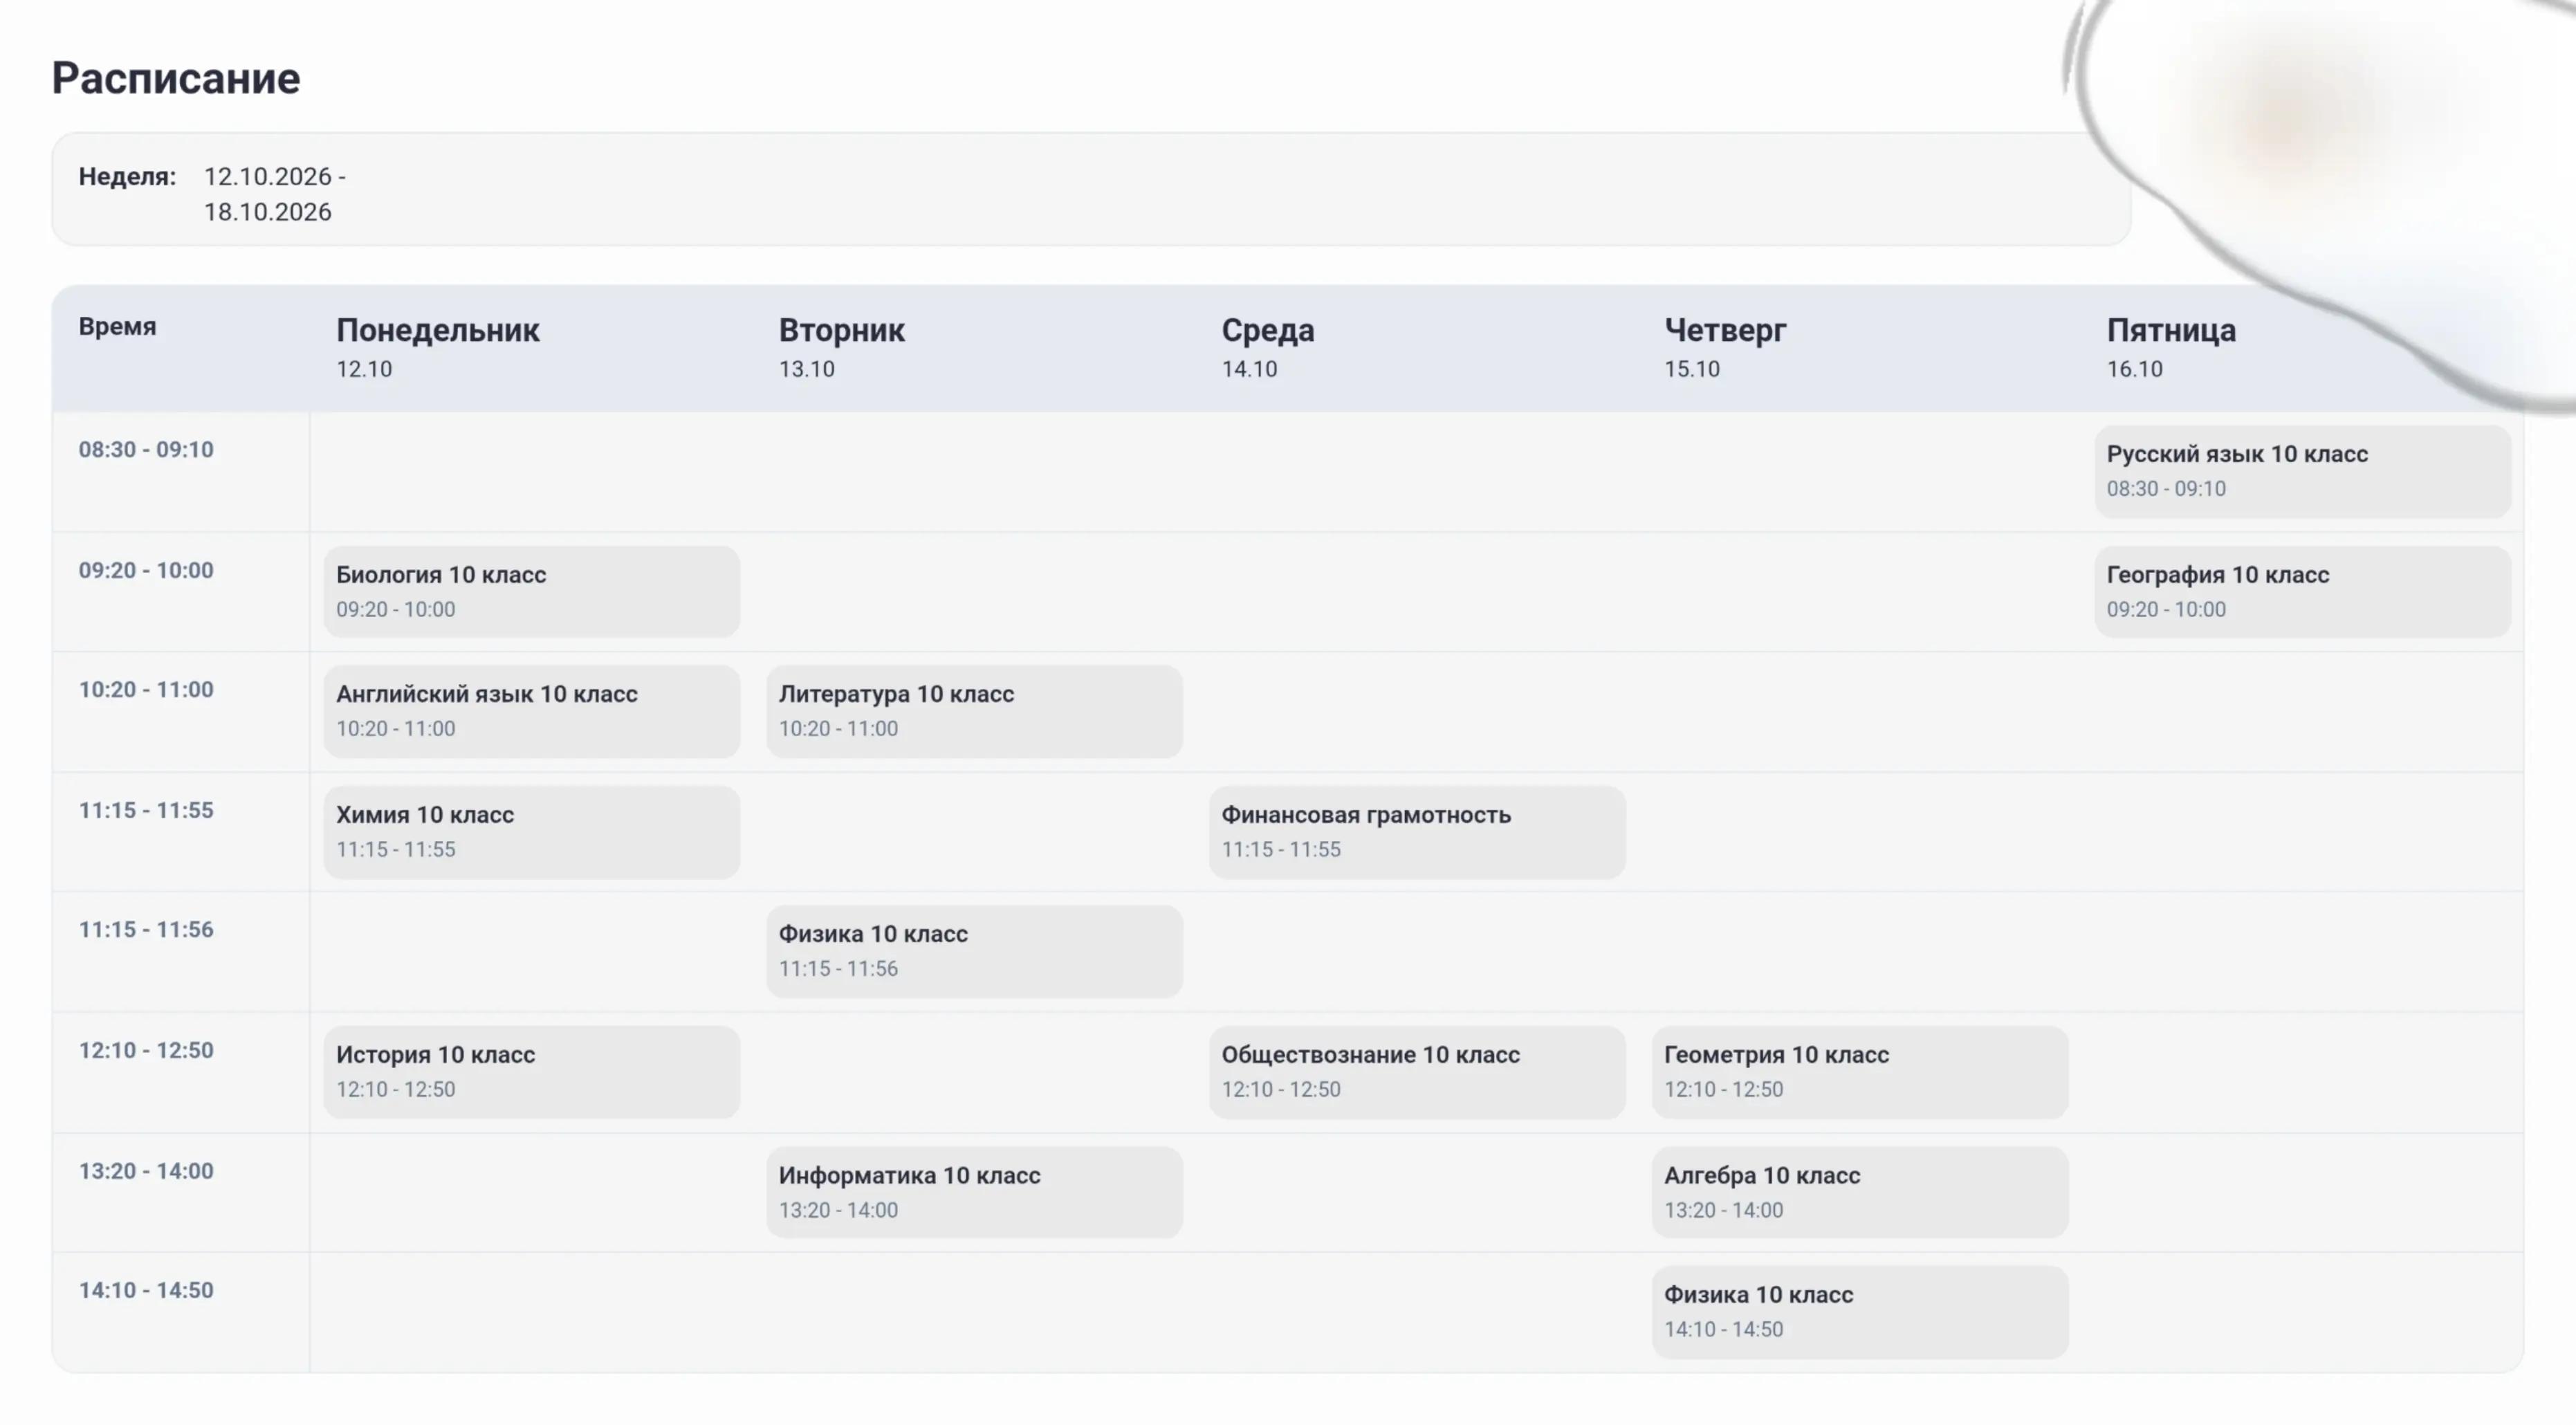Click the 11:15 - 11:56 time row label
Screen dimensions: 2576x1425
pyautogui.click(x=146, y=929)
